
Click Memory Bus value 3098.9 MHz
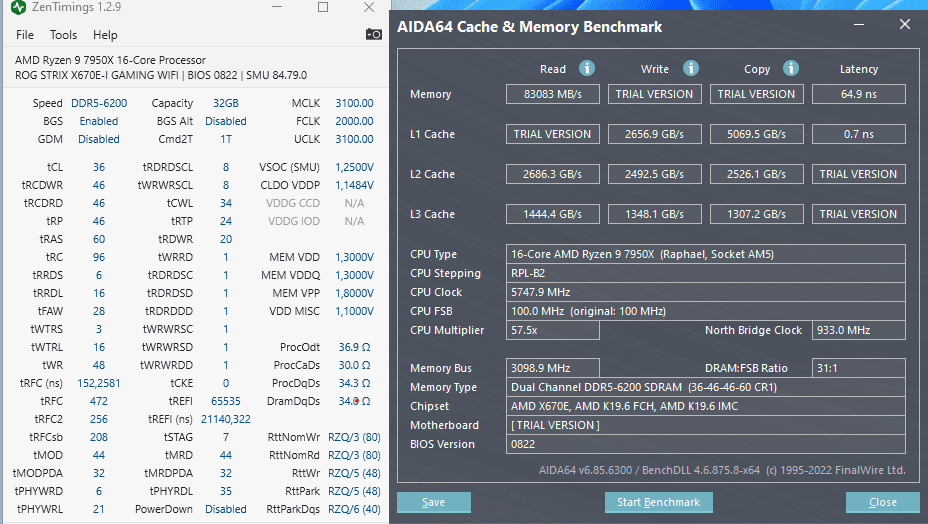tap(553, 368)
